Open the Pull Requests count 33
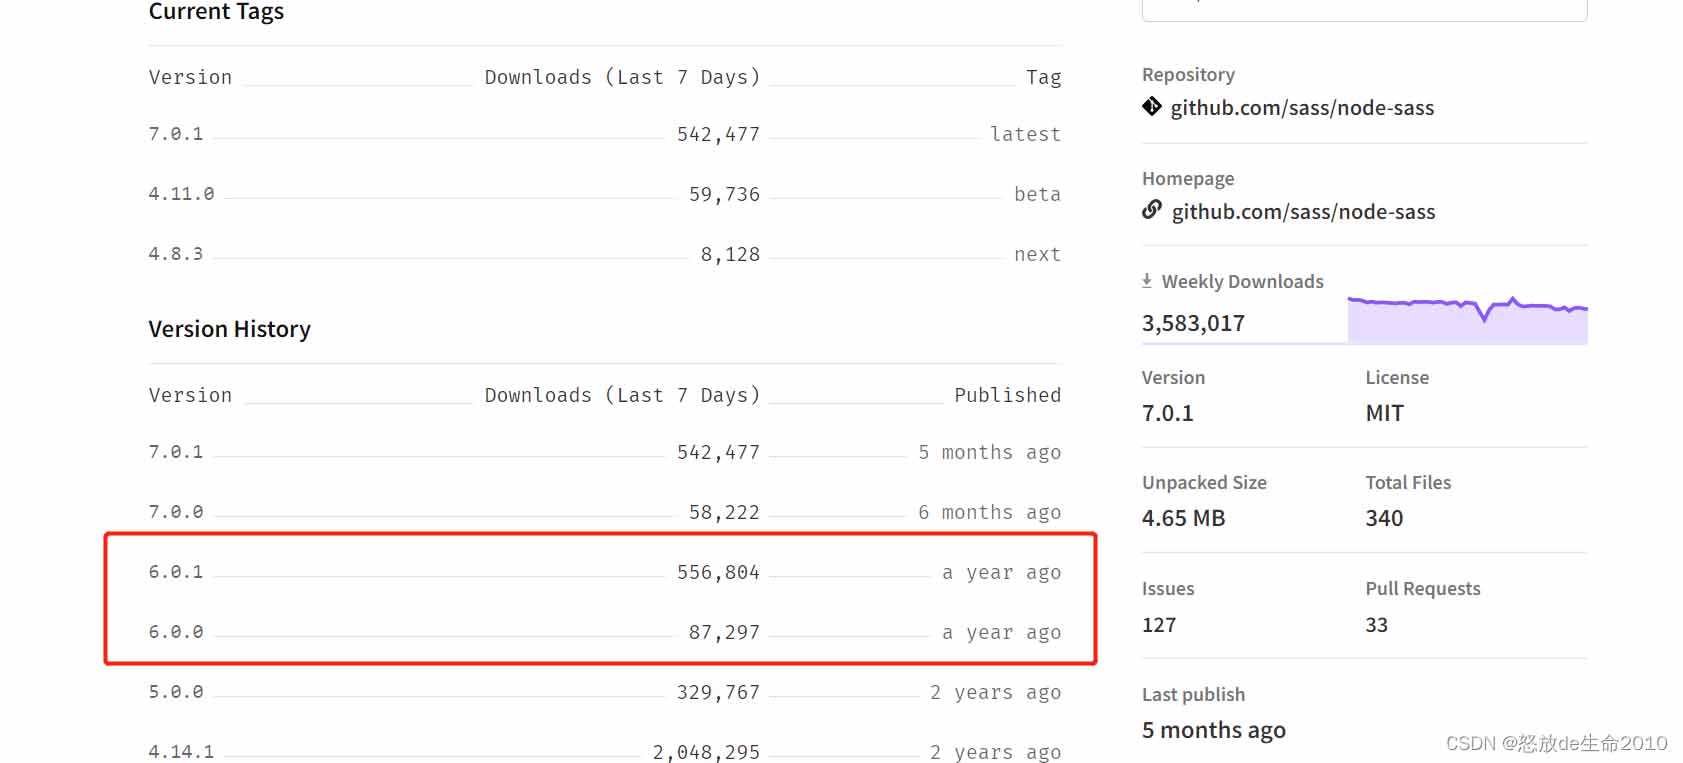This screenshot has height=763, width=1683. [x=1377, y=625]
